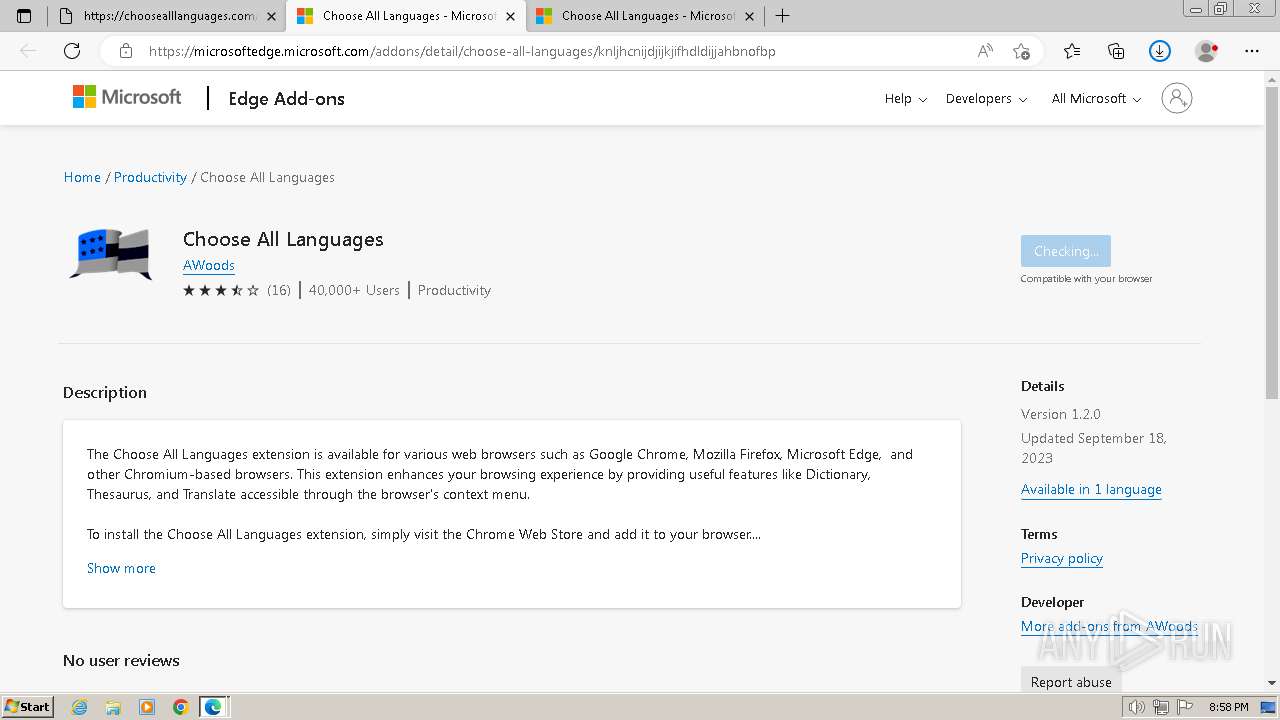Navigate to Home breadcrumb link
Image resolution: width=1280 pixels, height=720 pixels.
(82, 177)
